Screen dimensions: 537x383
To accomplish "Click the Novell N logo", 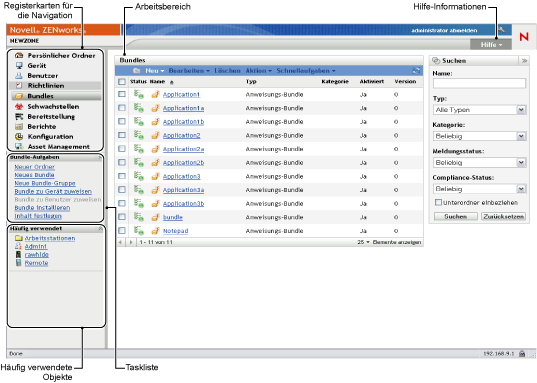I will 524,36.
